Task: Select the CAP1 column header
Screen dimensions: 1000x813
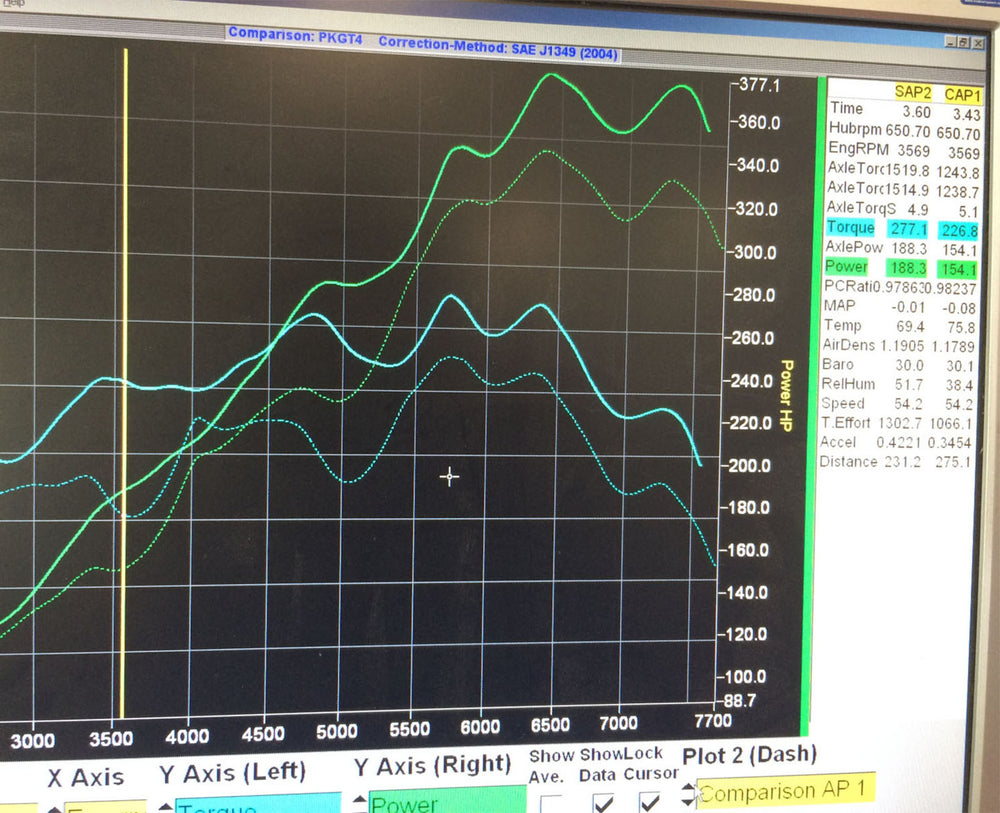Action: click(x=962, y=93)
